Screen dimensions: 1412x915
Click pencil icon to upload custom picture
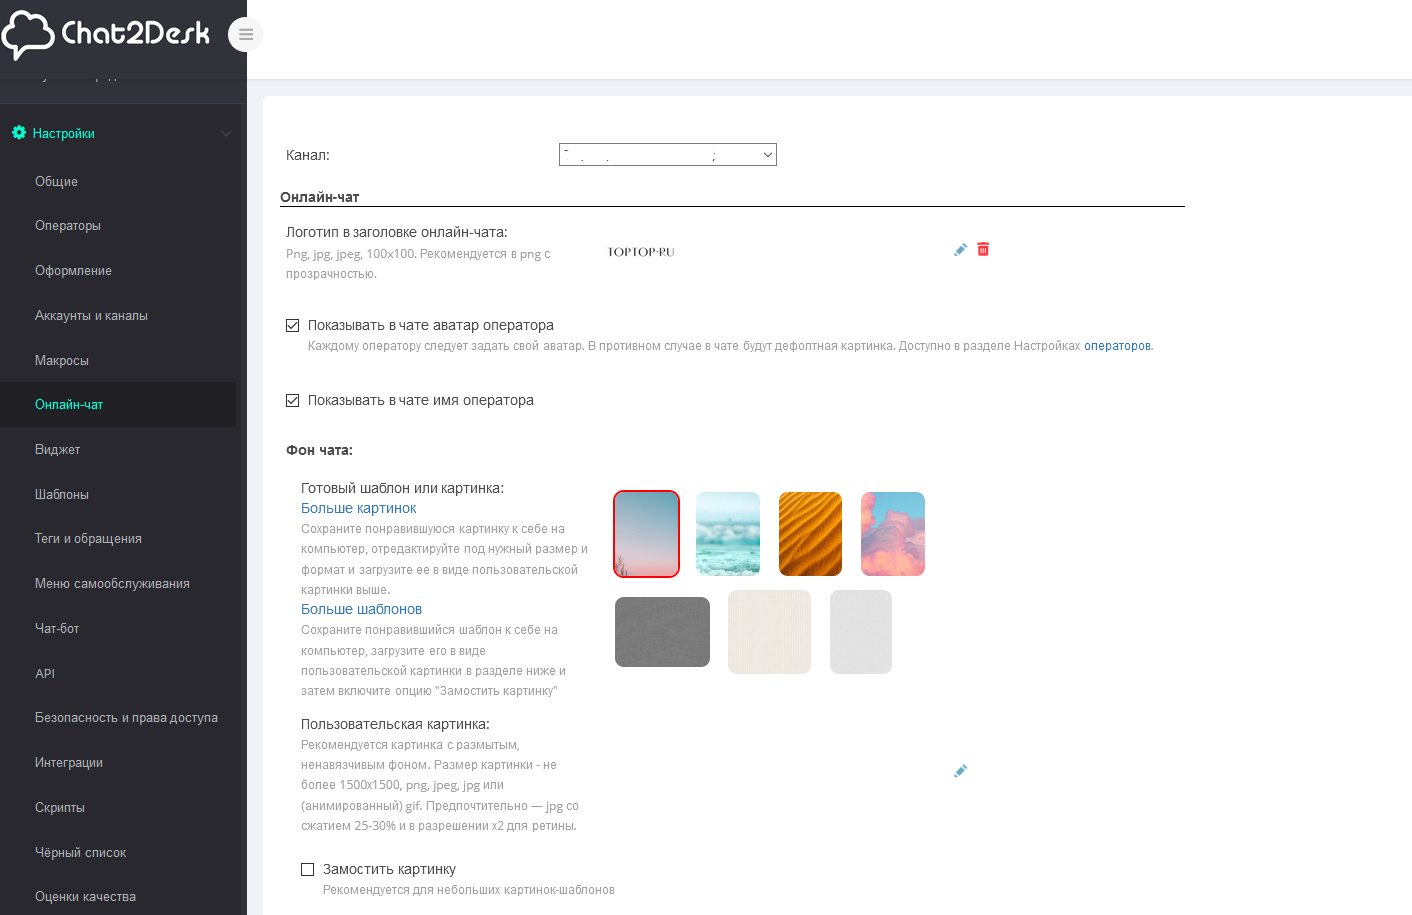pyautogui.click(x=960, y=771)
